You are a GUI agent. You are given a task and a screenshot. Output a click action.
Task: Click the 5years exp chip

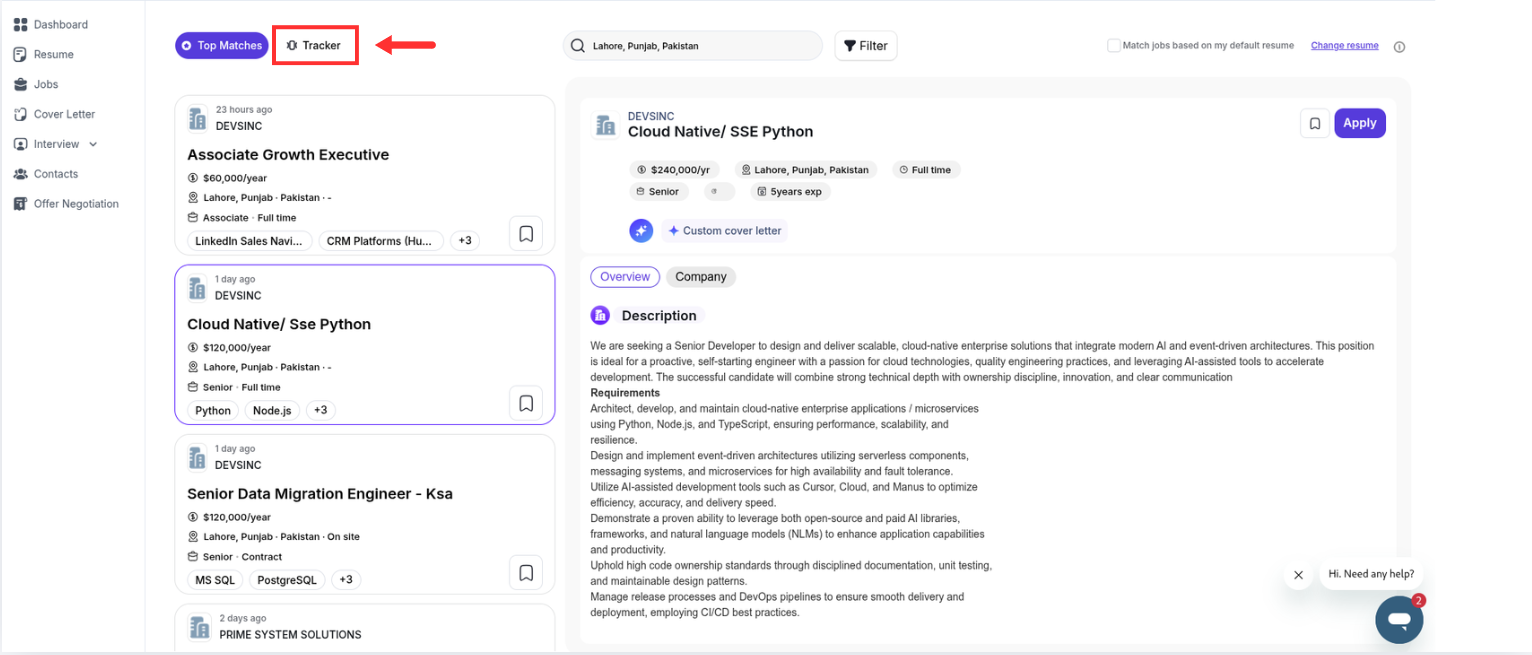point(790,191)
